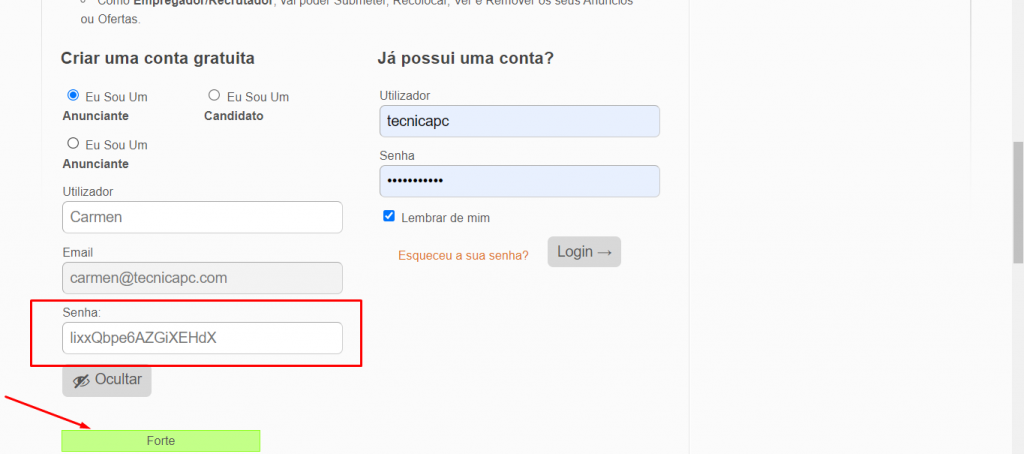This screenshot has height=454, width=1024.
Task: Click the bold Candidato label text
Action: [x=234, y=116]
